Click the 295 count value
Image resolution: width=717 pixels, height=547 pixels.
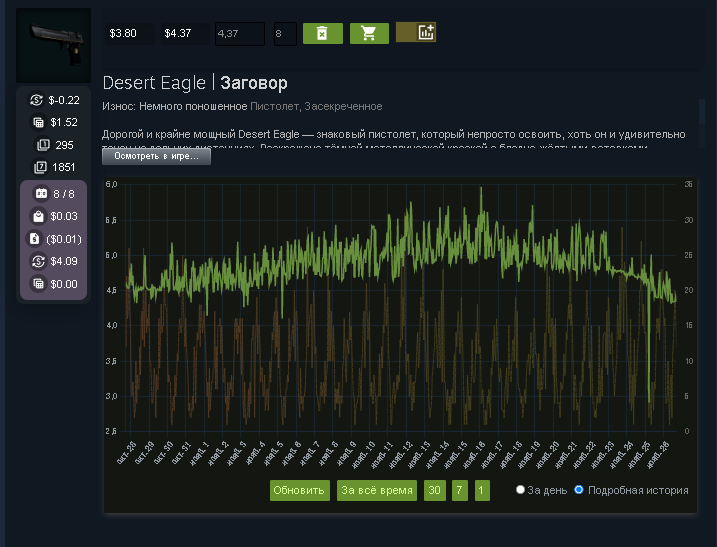pos(64,145)
